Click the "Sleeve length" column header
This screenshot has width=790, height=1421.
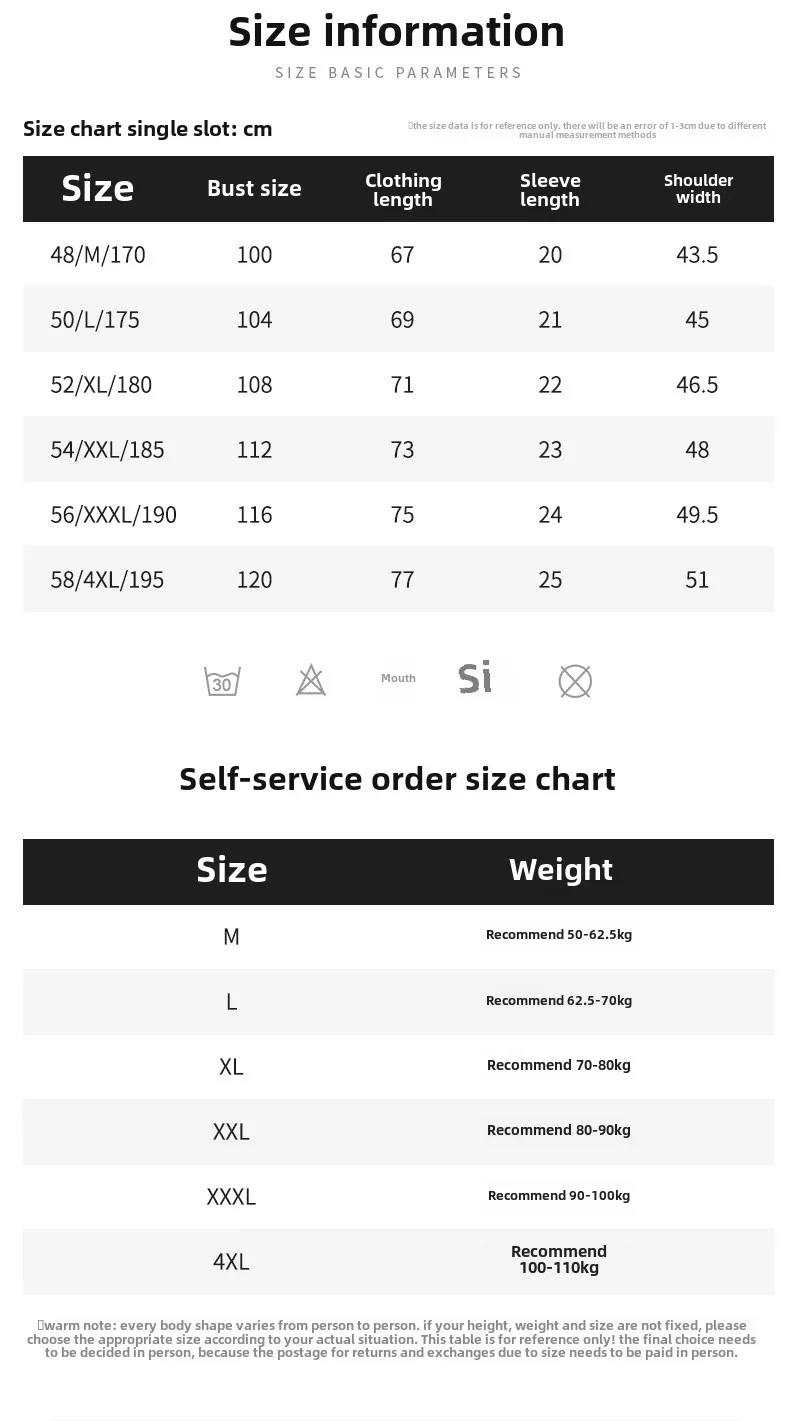point(550,189)
